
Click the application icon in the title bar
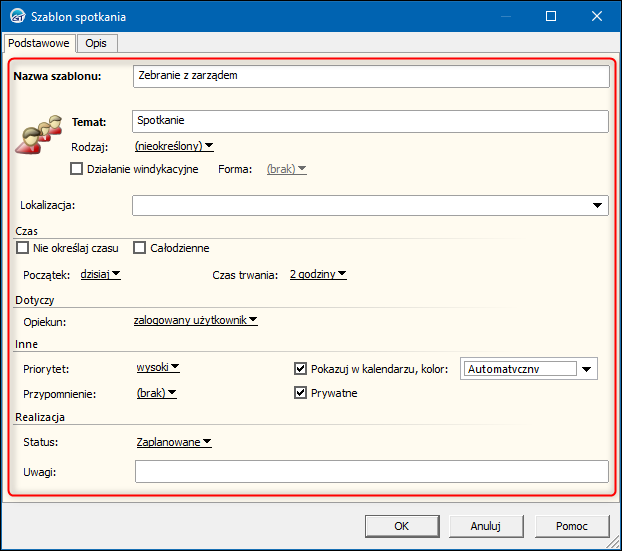(17, 16)
